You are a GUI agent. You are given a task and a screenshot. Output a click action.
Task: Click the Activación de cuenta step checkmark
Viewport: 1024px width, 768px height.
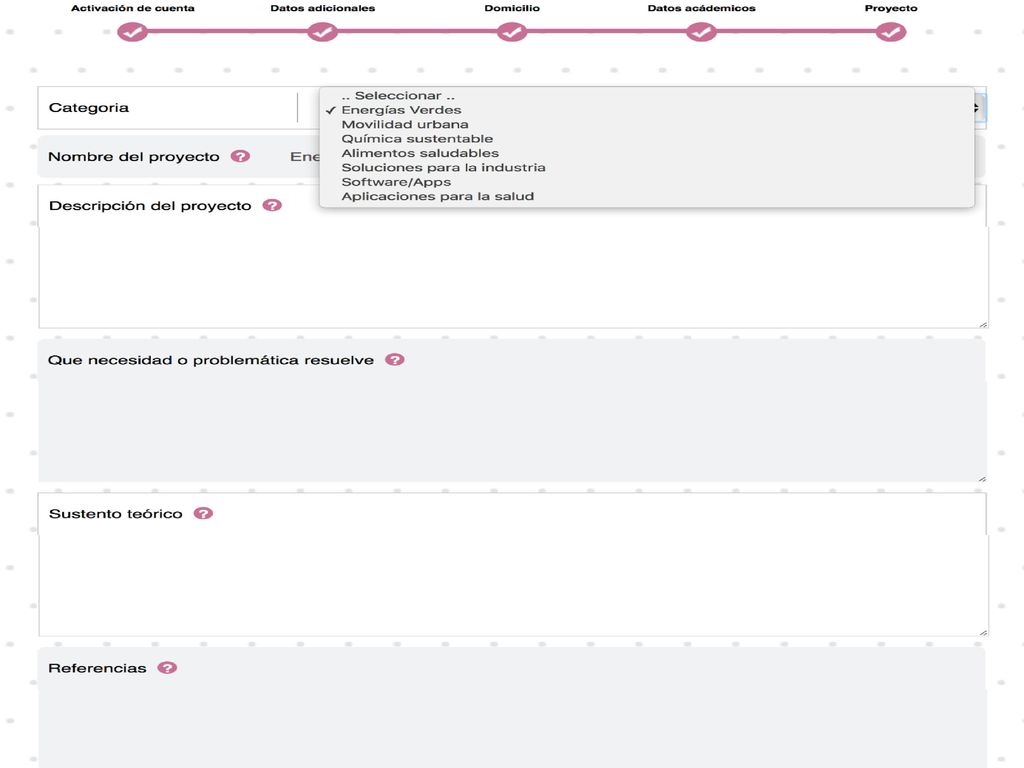[x=133, y=31]
